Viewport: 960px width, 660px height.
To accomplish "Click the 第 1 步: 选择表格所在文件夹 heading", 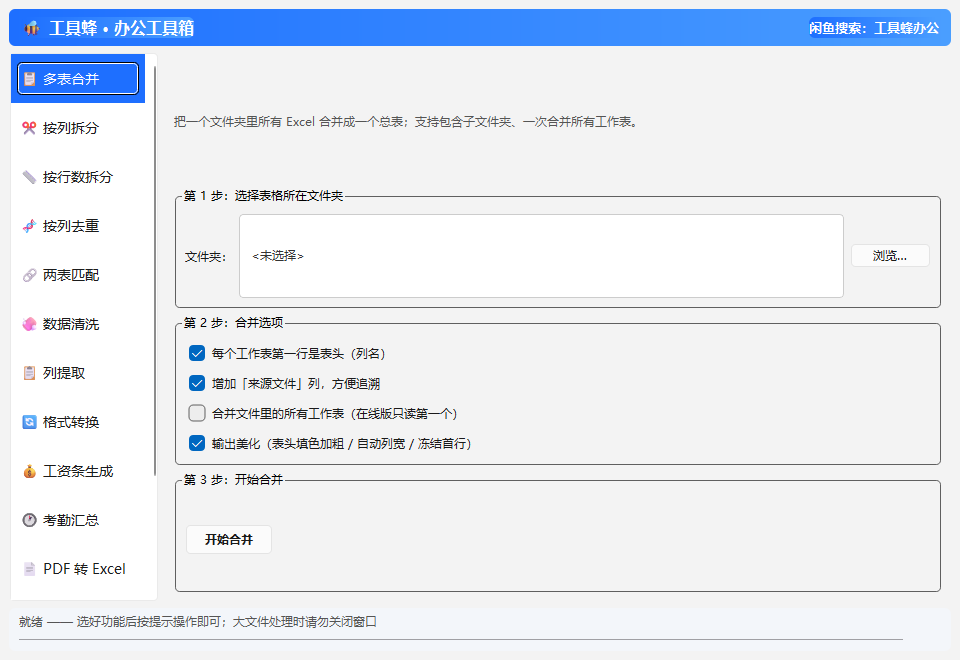I will [x=263, y=196].
